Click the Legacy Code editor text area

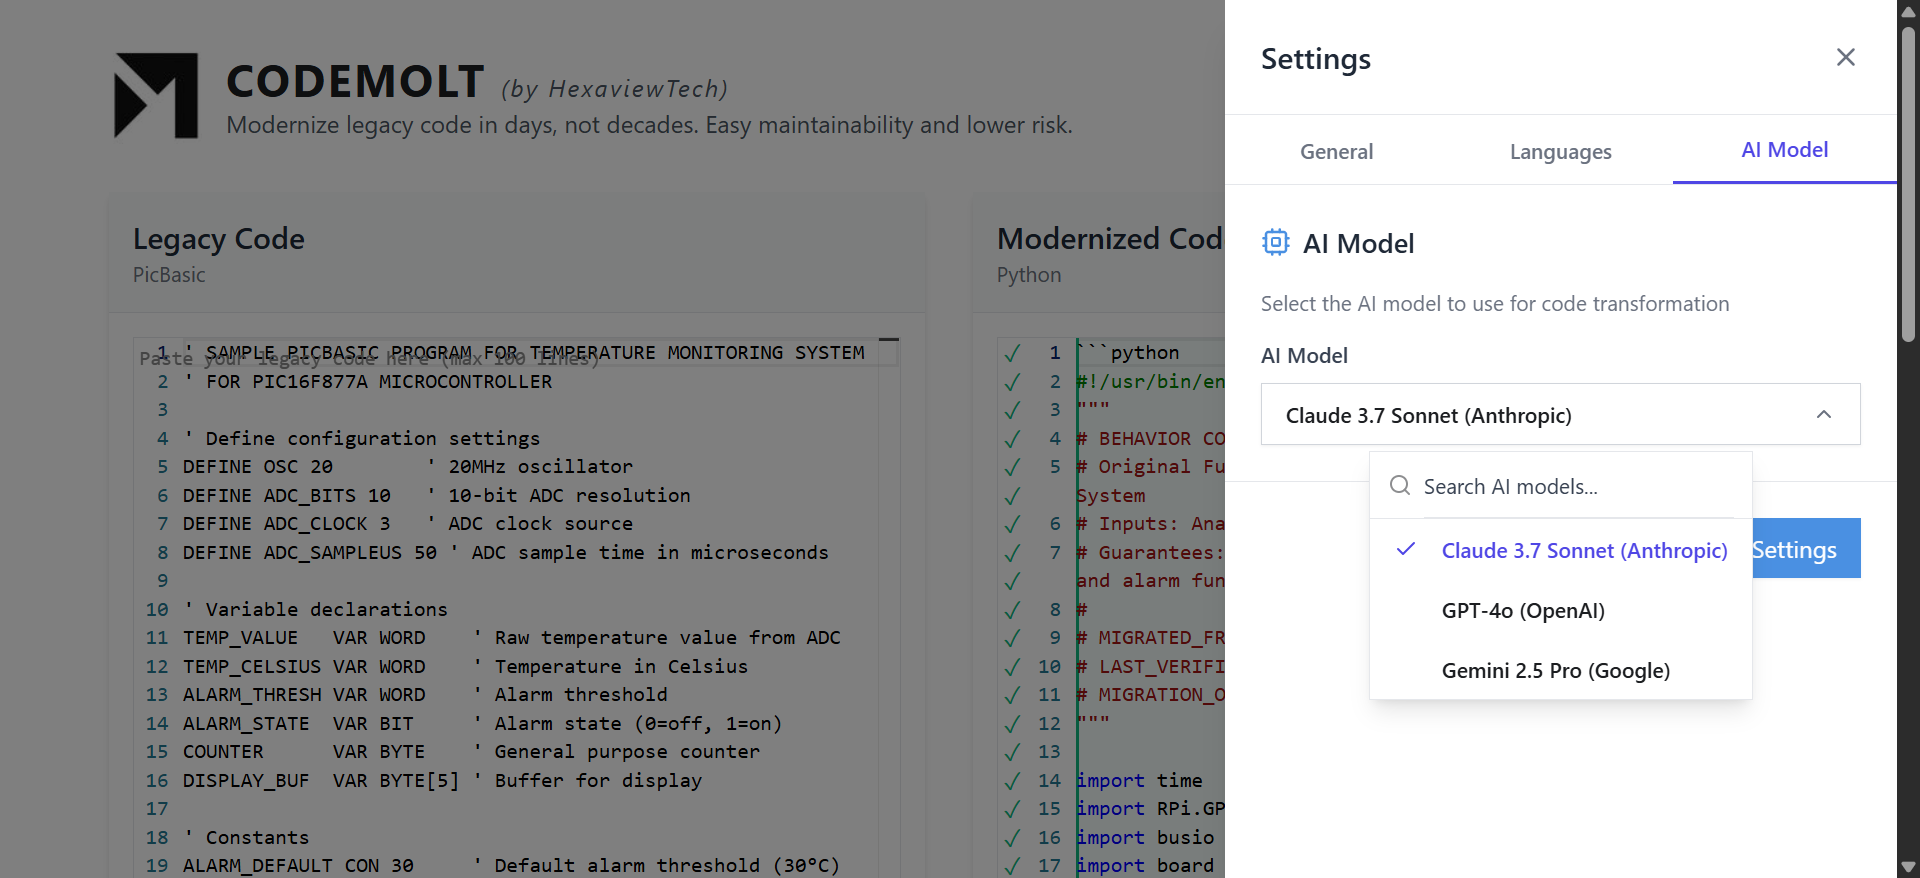pos(520,600)
